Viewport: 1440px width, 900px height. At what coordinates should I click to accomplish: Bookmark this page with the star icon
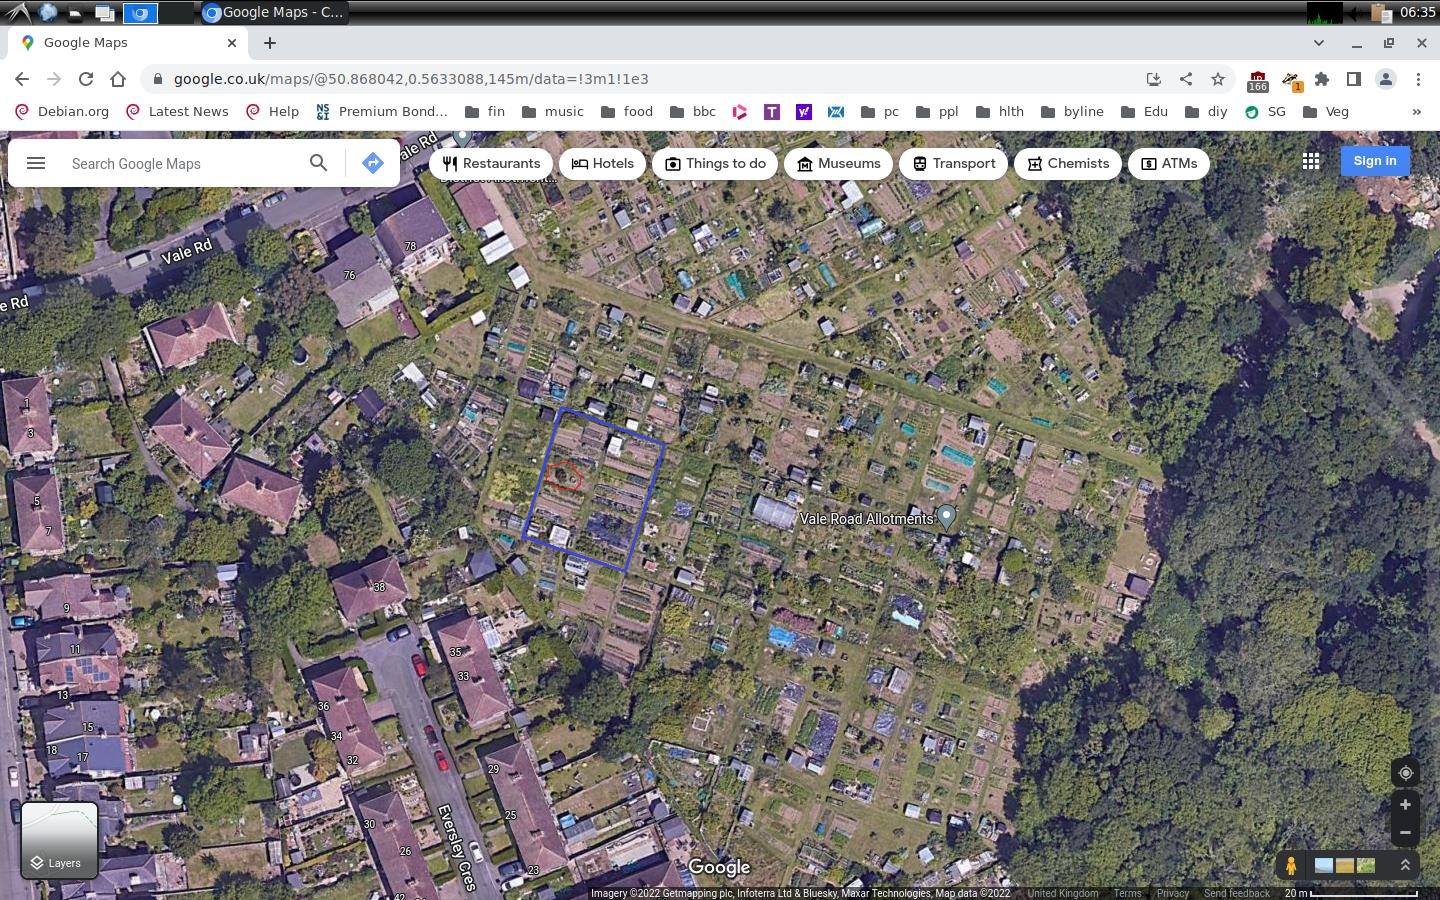click(1217, 79)
